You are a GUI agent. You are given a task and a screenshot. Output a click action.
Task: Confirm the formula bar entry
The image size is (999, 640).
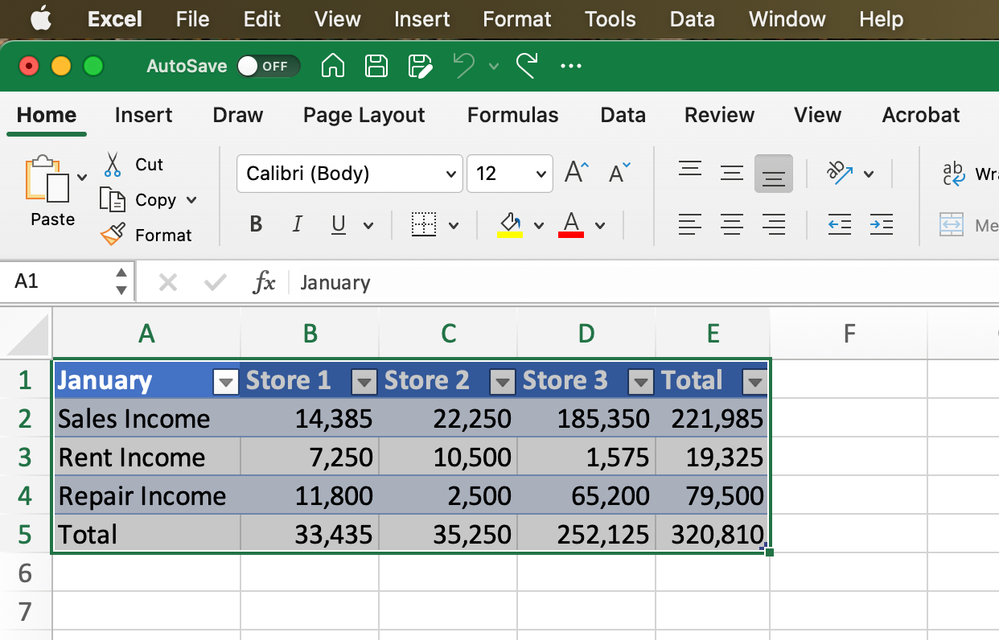pyautogui.click(x=215, y=281)
